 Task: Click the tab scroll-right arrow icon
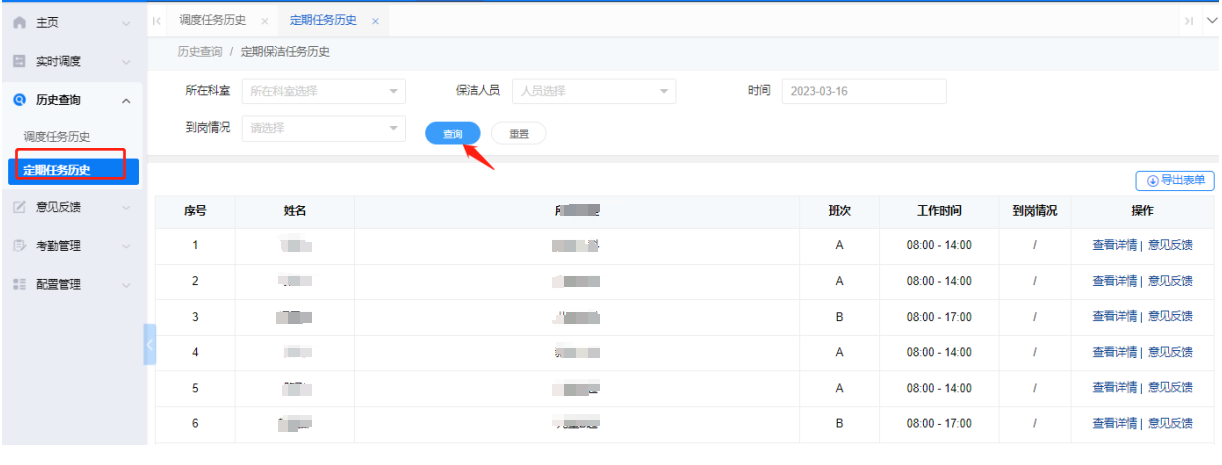point(1189,20)
